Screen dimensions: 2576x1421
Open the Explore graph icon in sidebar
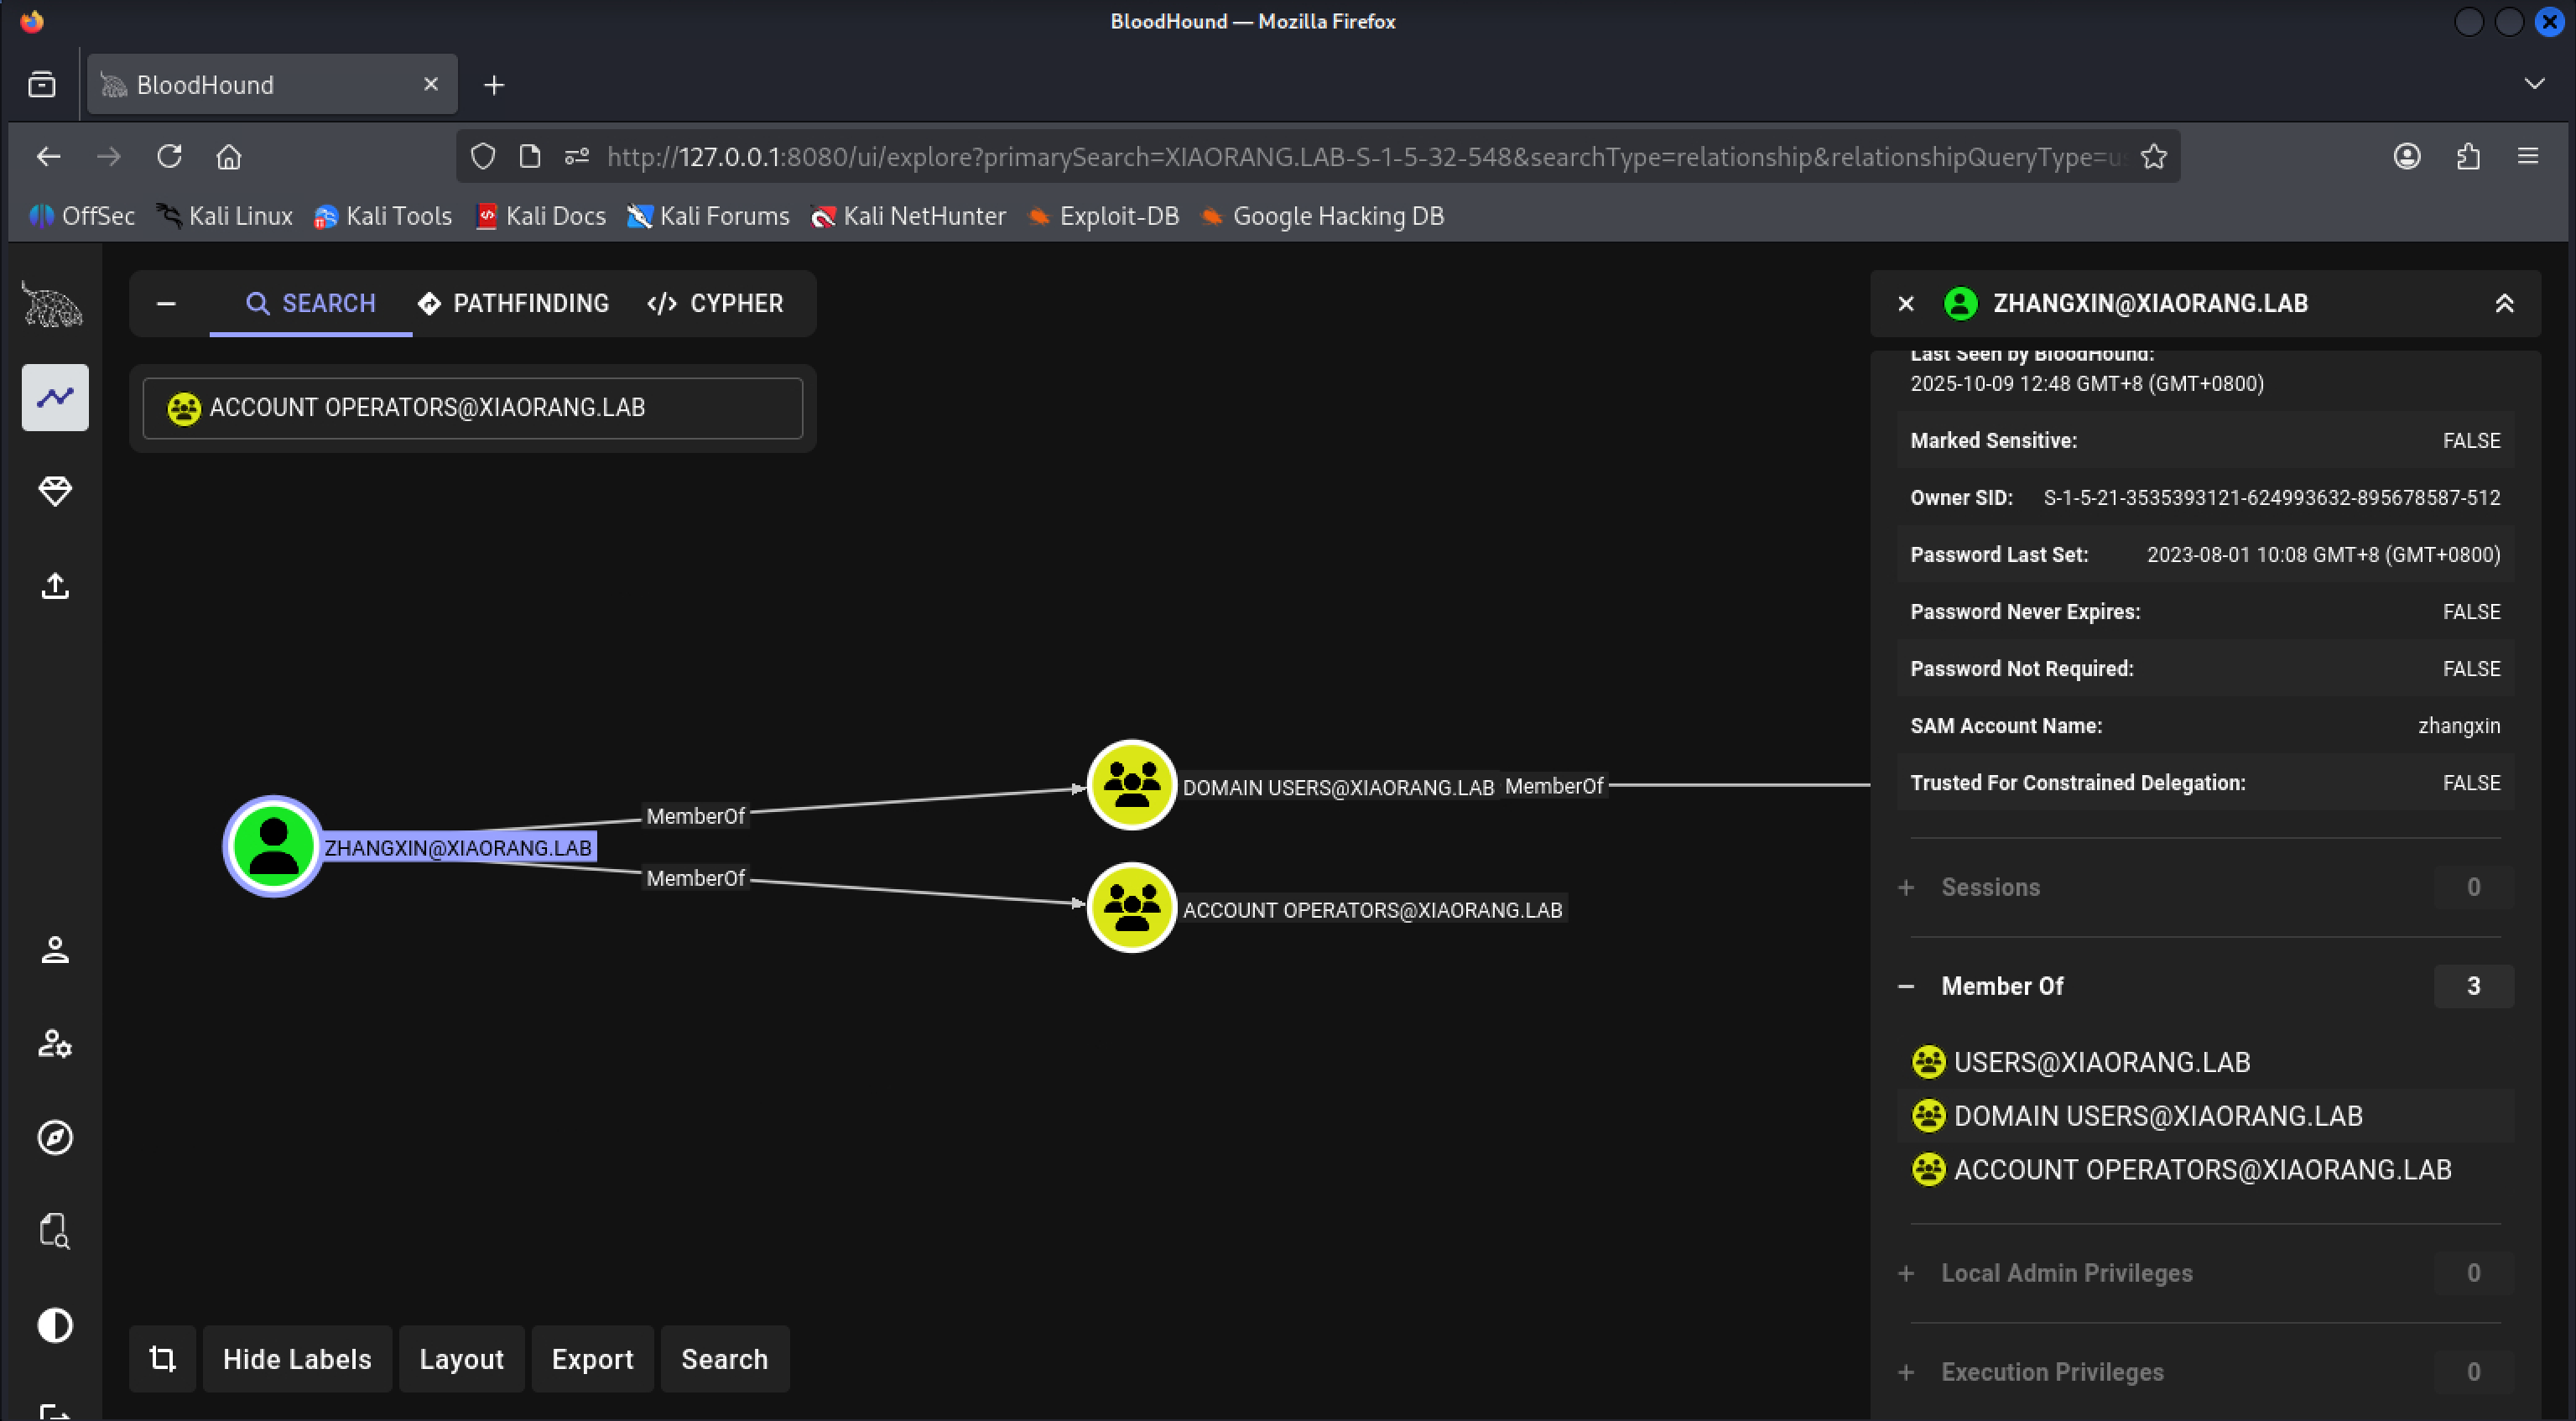point(55,397)
